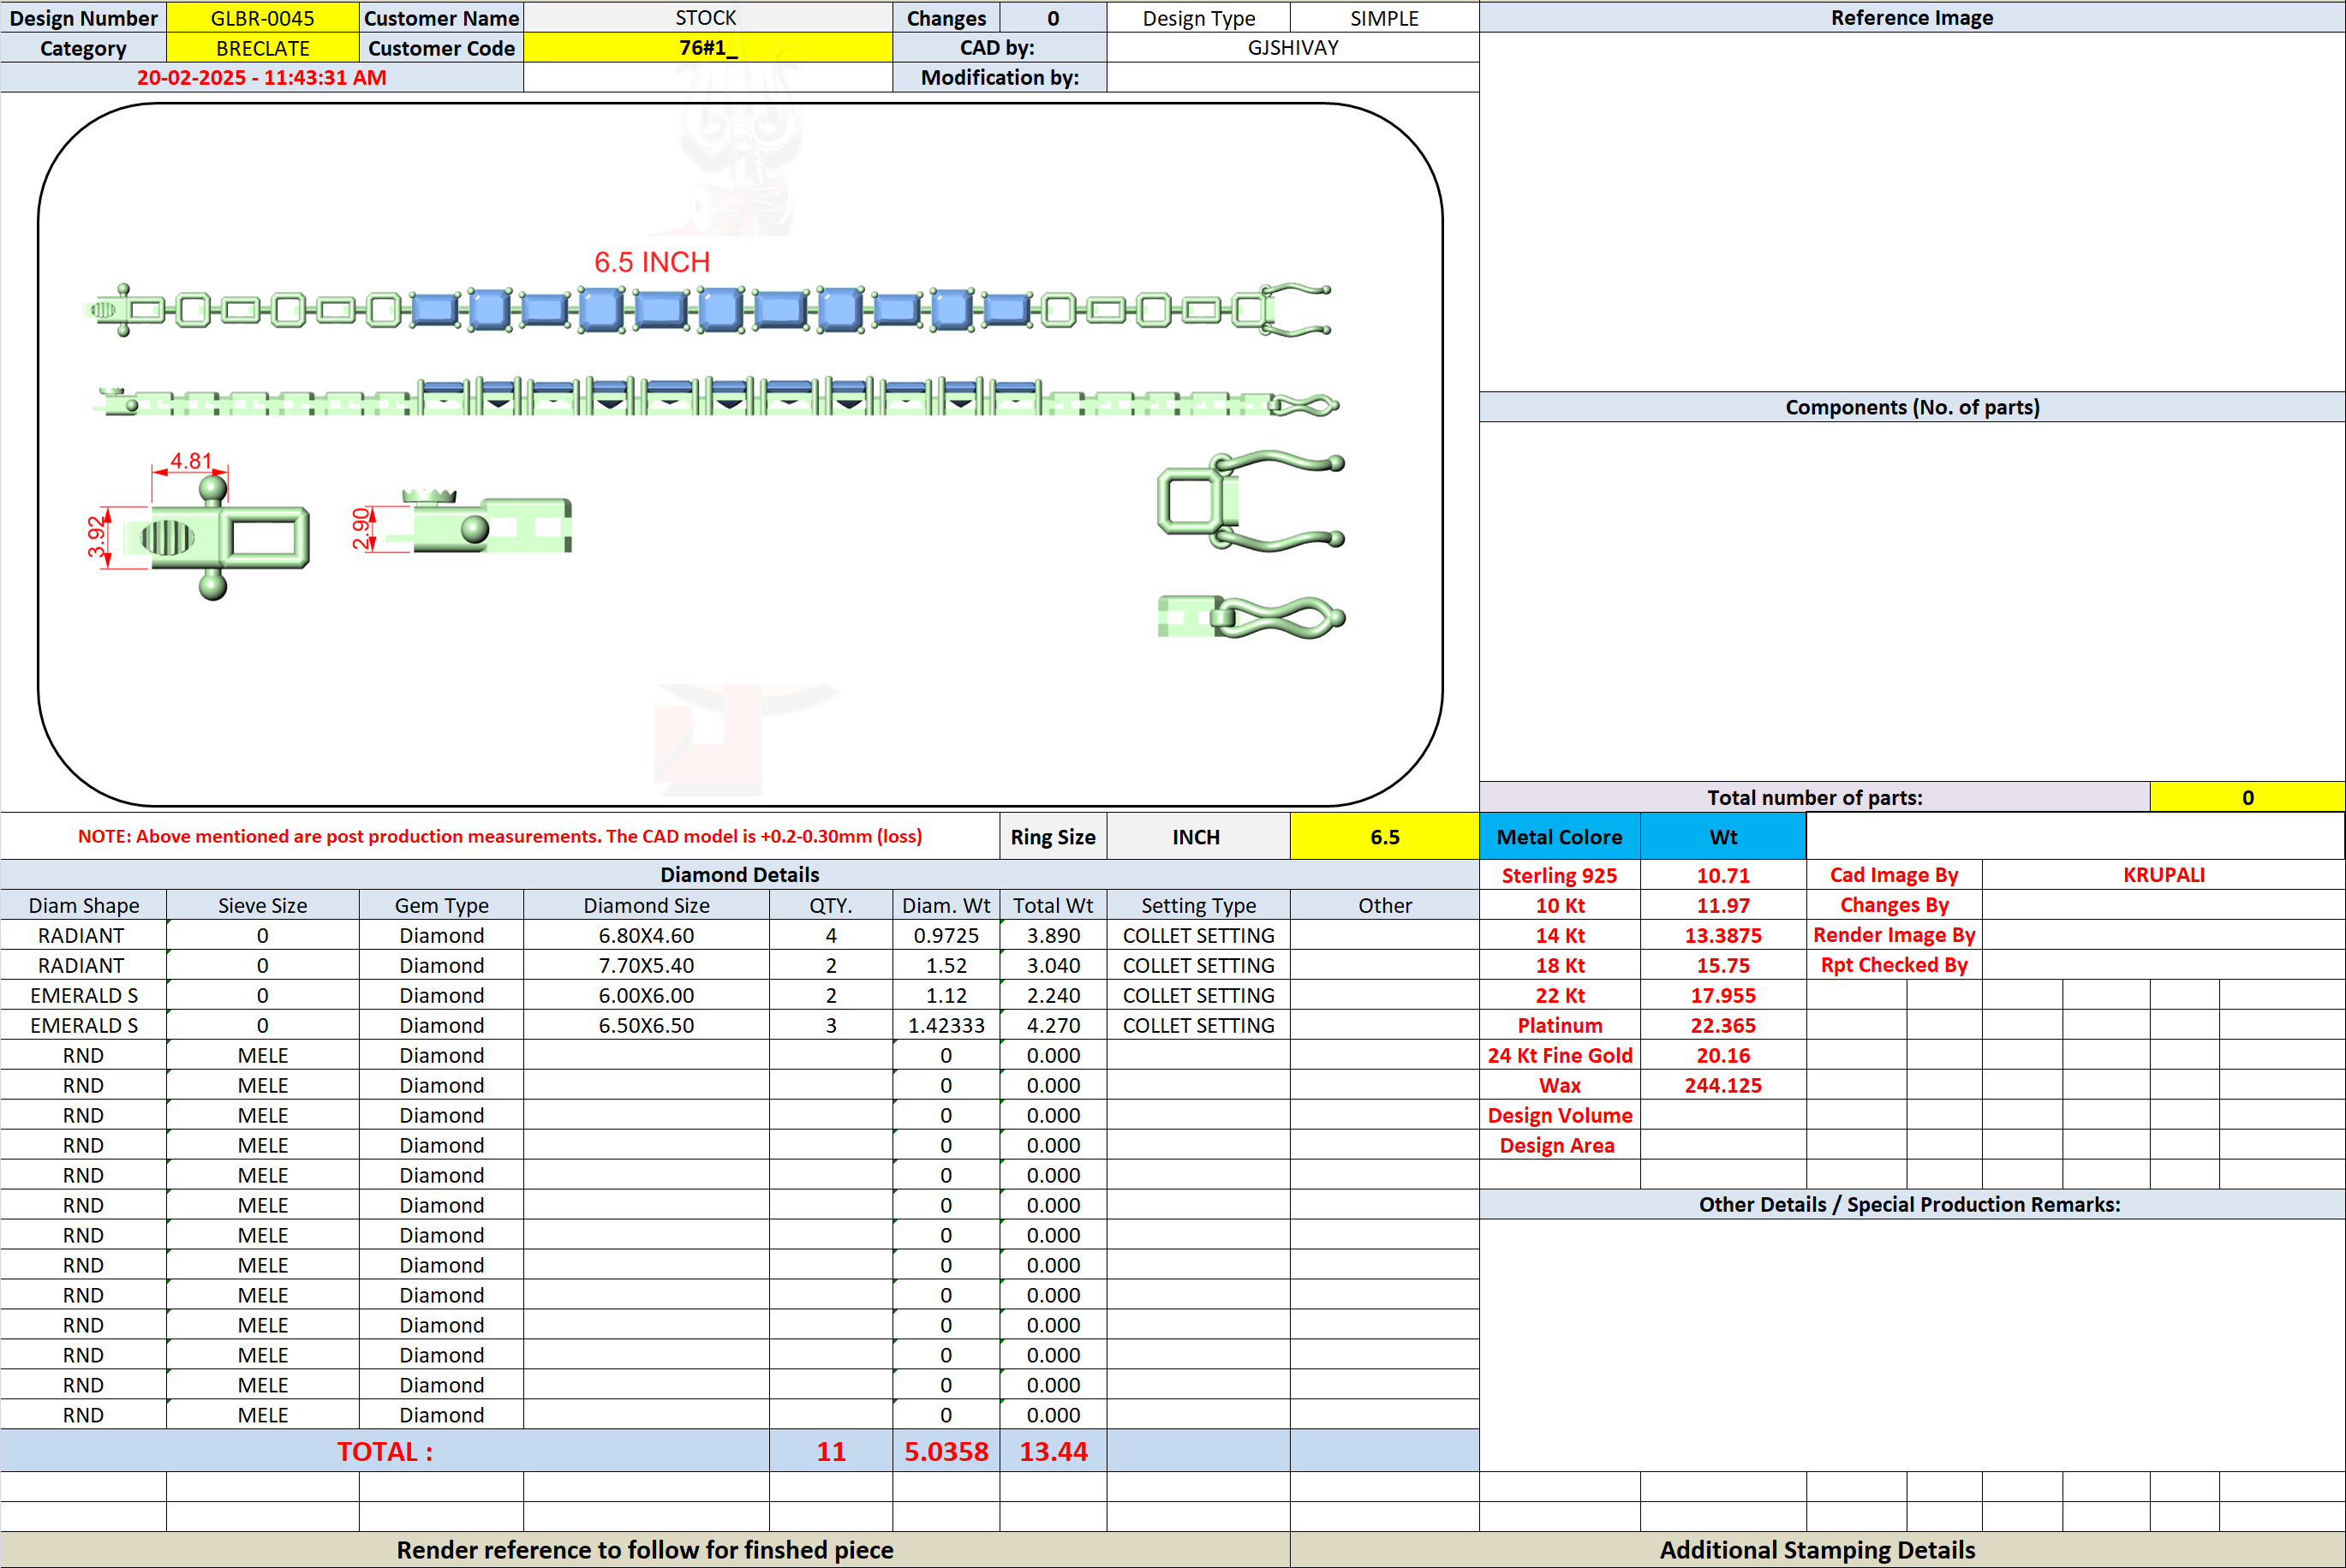This screenshot has width=2346, height=1568.
Task: Click the TOTAL quantity 11 cell
Action: click(x=830, y=1451)
